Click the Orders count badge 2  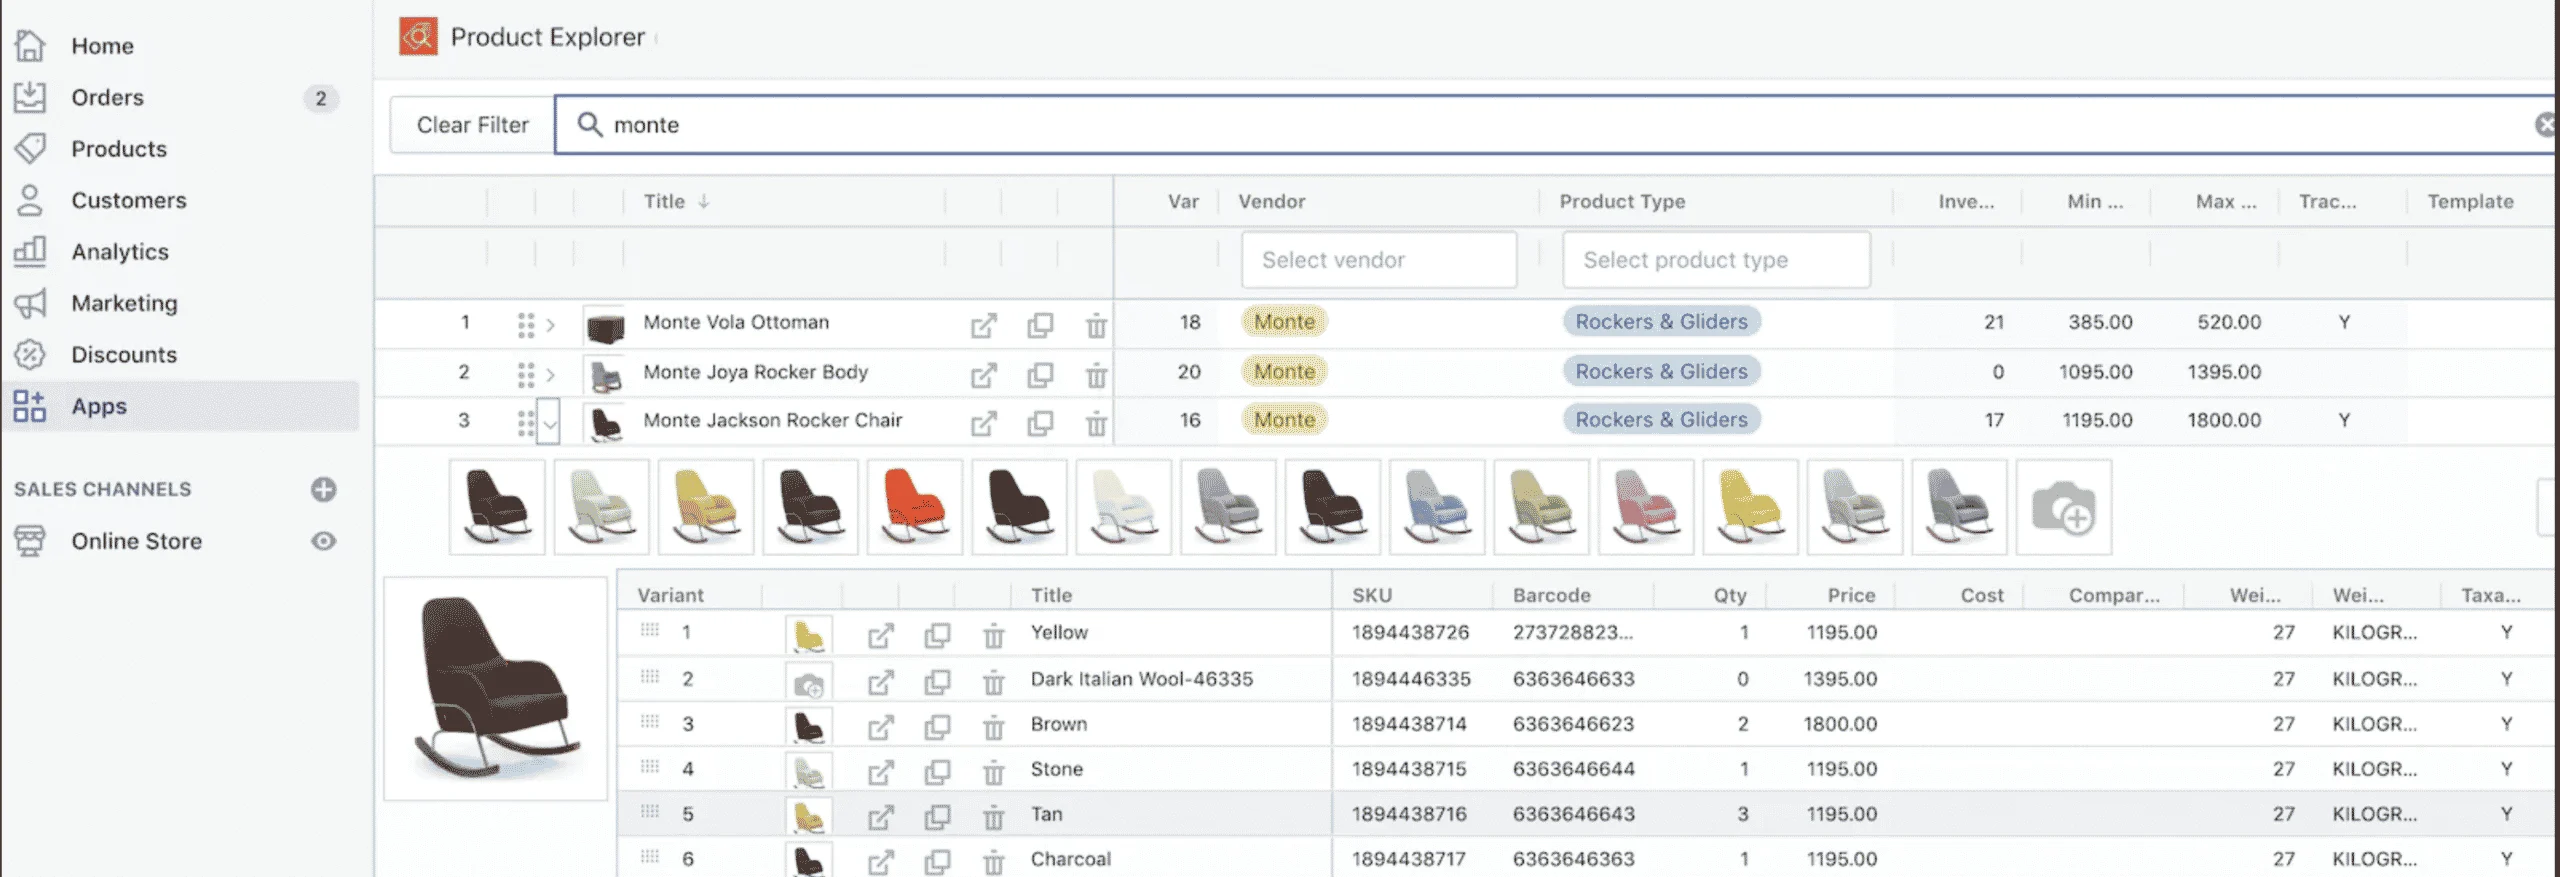point(320,98)
